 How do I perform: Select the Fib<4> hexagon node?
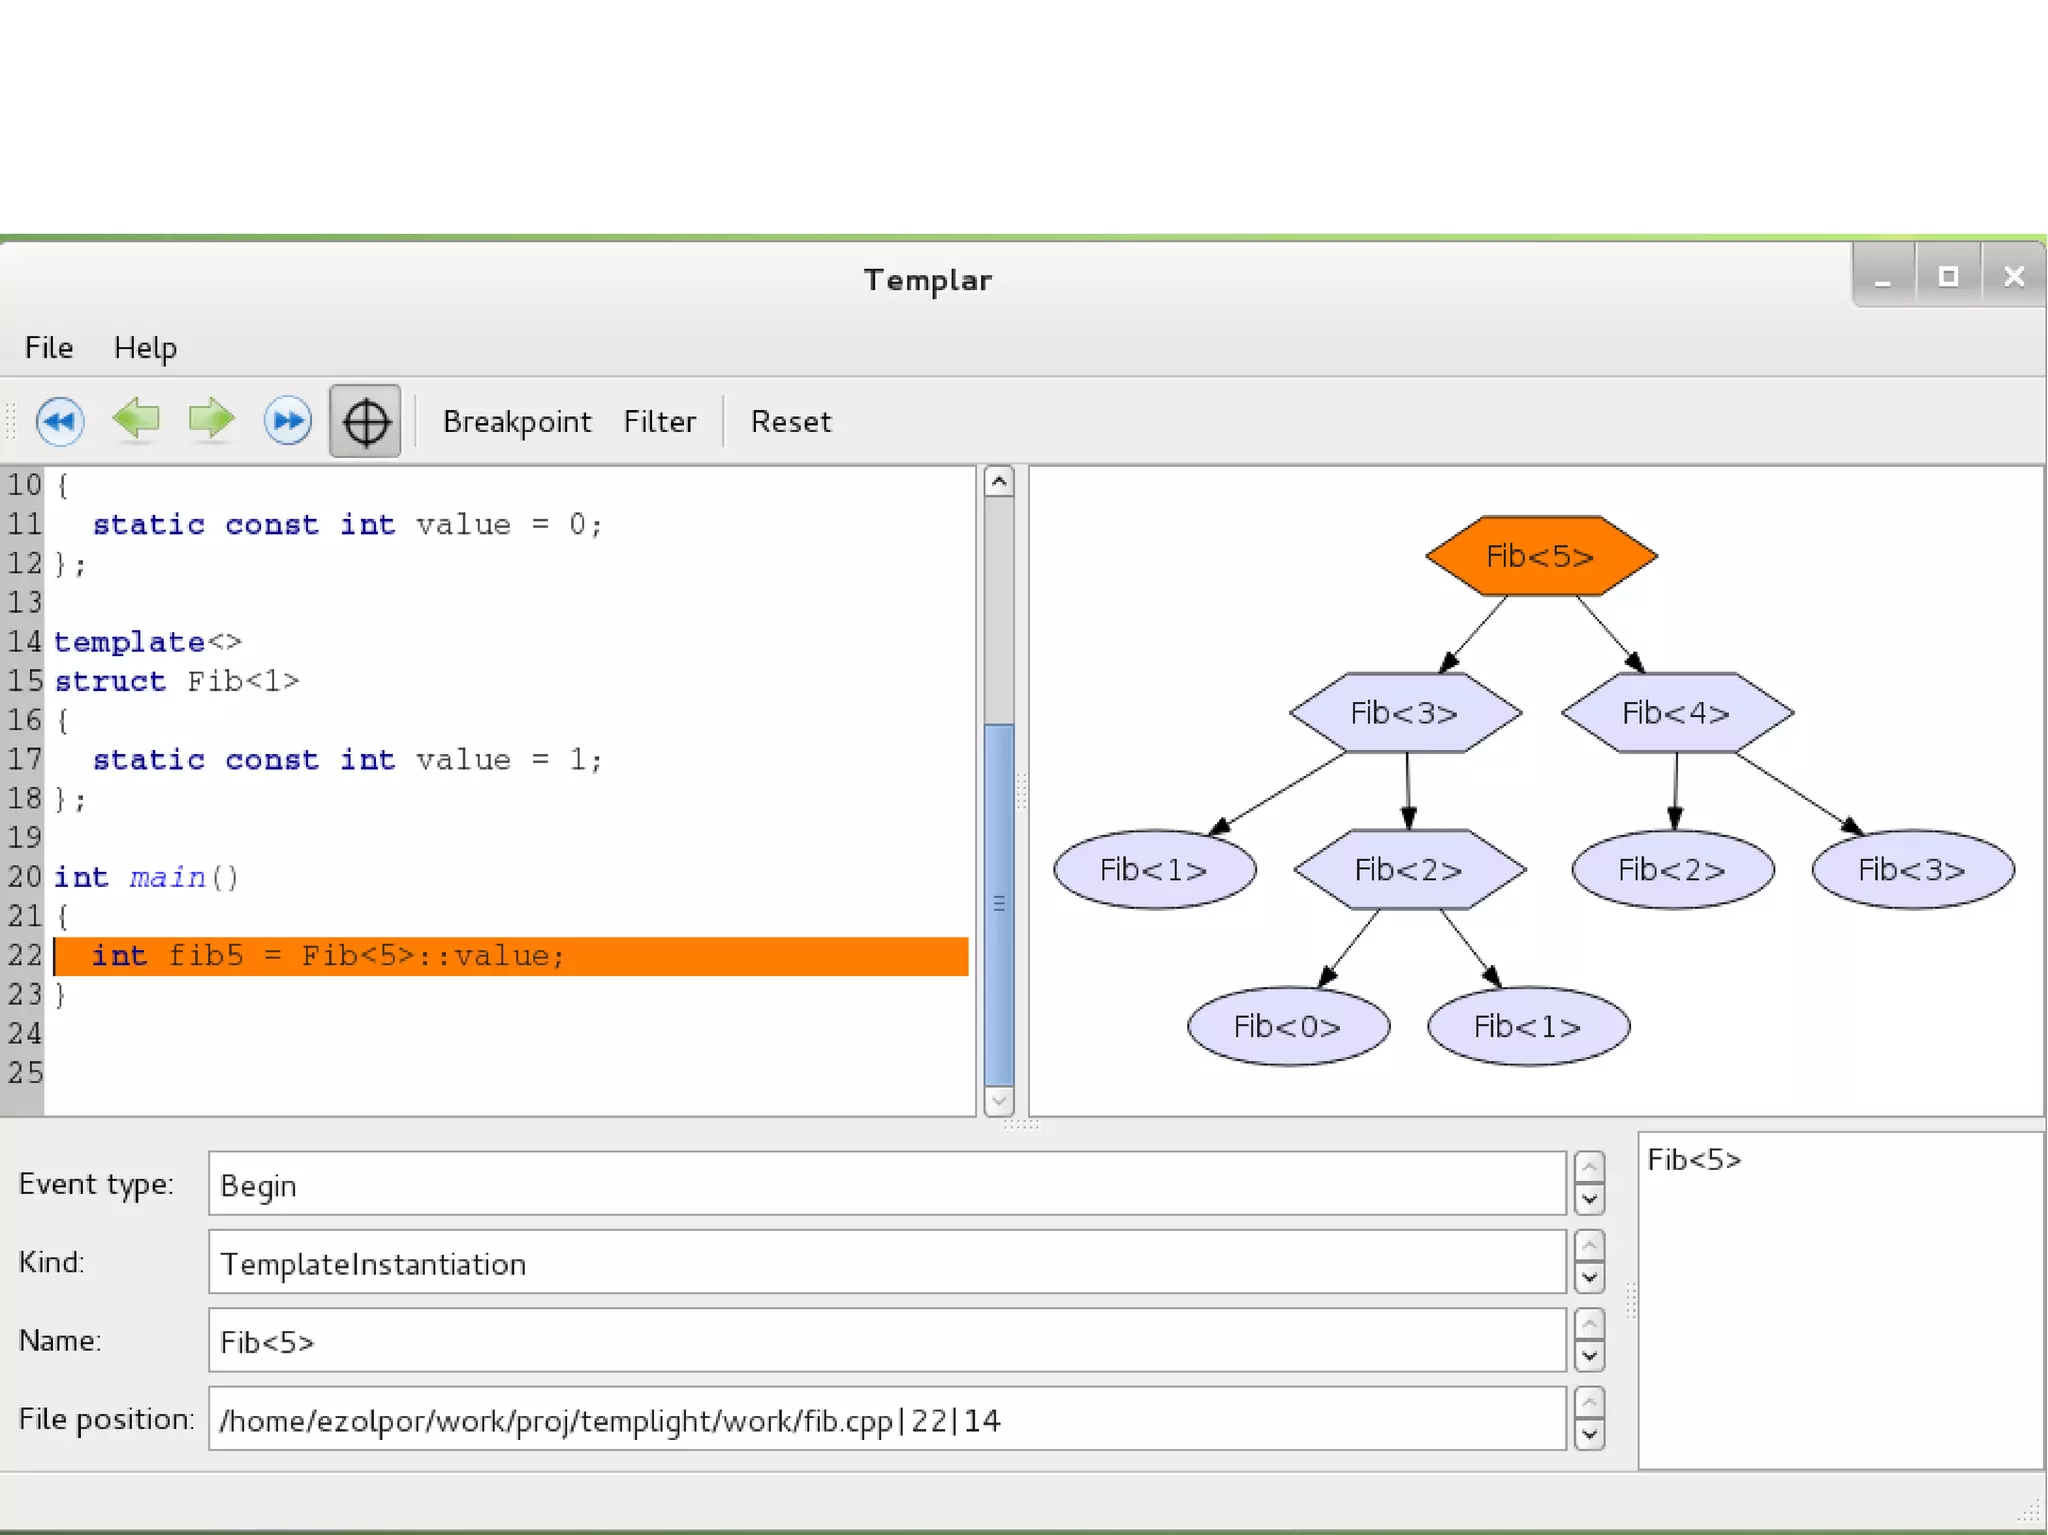pos(1676,713)
